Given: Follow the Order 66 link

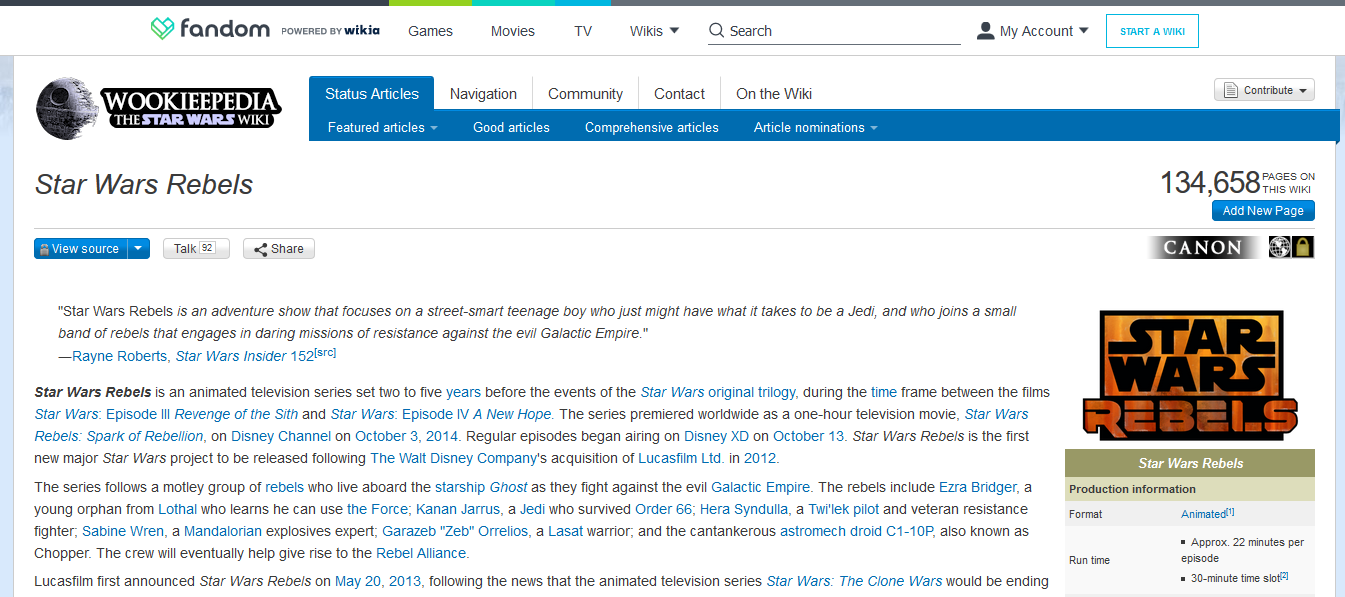Looking at the screenshot, I should click(664, 509).
